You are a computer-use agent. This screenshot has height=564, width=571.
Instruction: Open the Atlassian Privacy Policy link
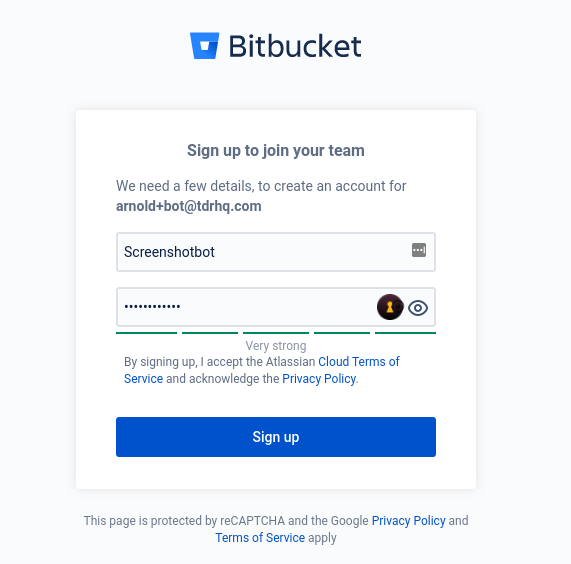319,379
